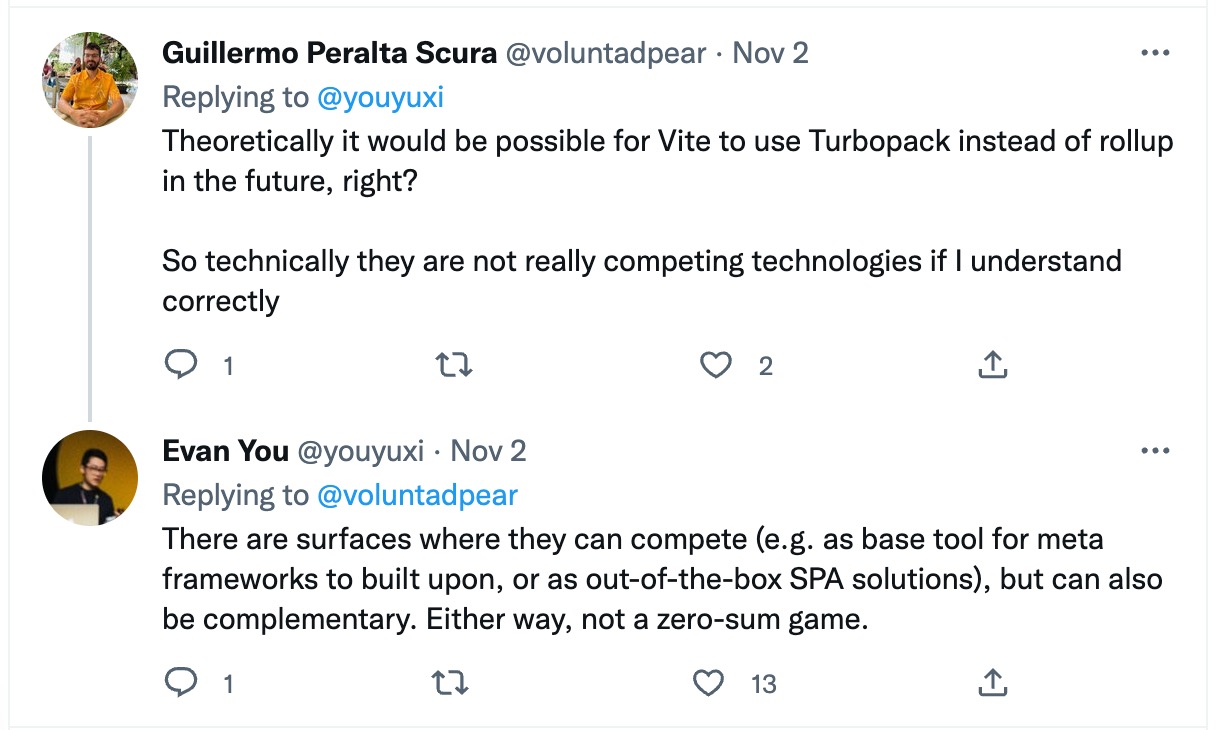Open Guillermo Peralta Scura's display name
Screen dimensions: 1218x730
click(x=329, y=52)
